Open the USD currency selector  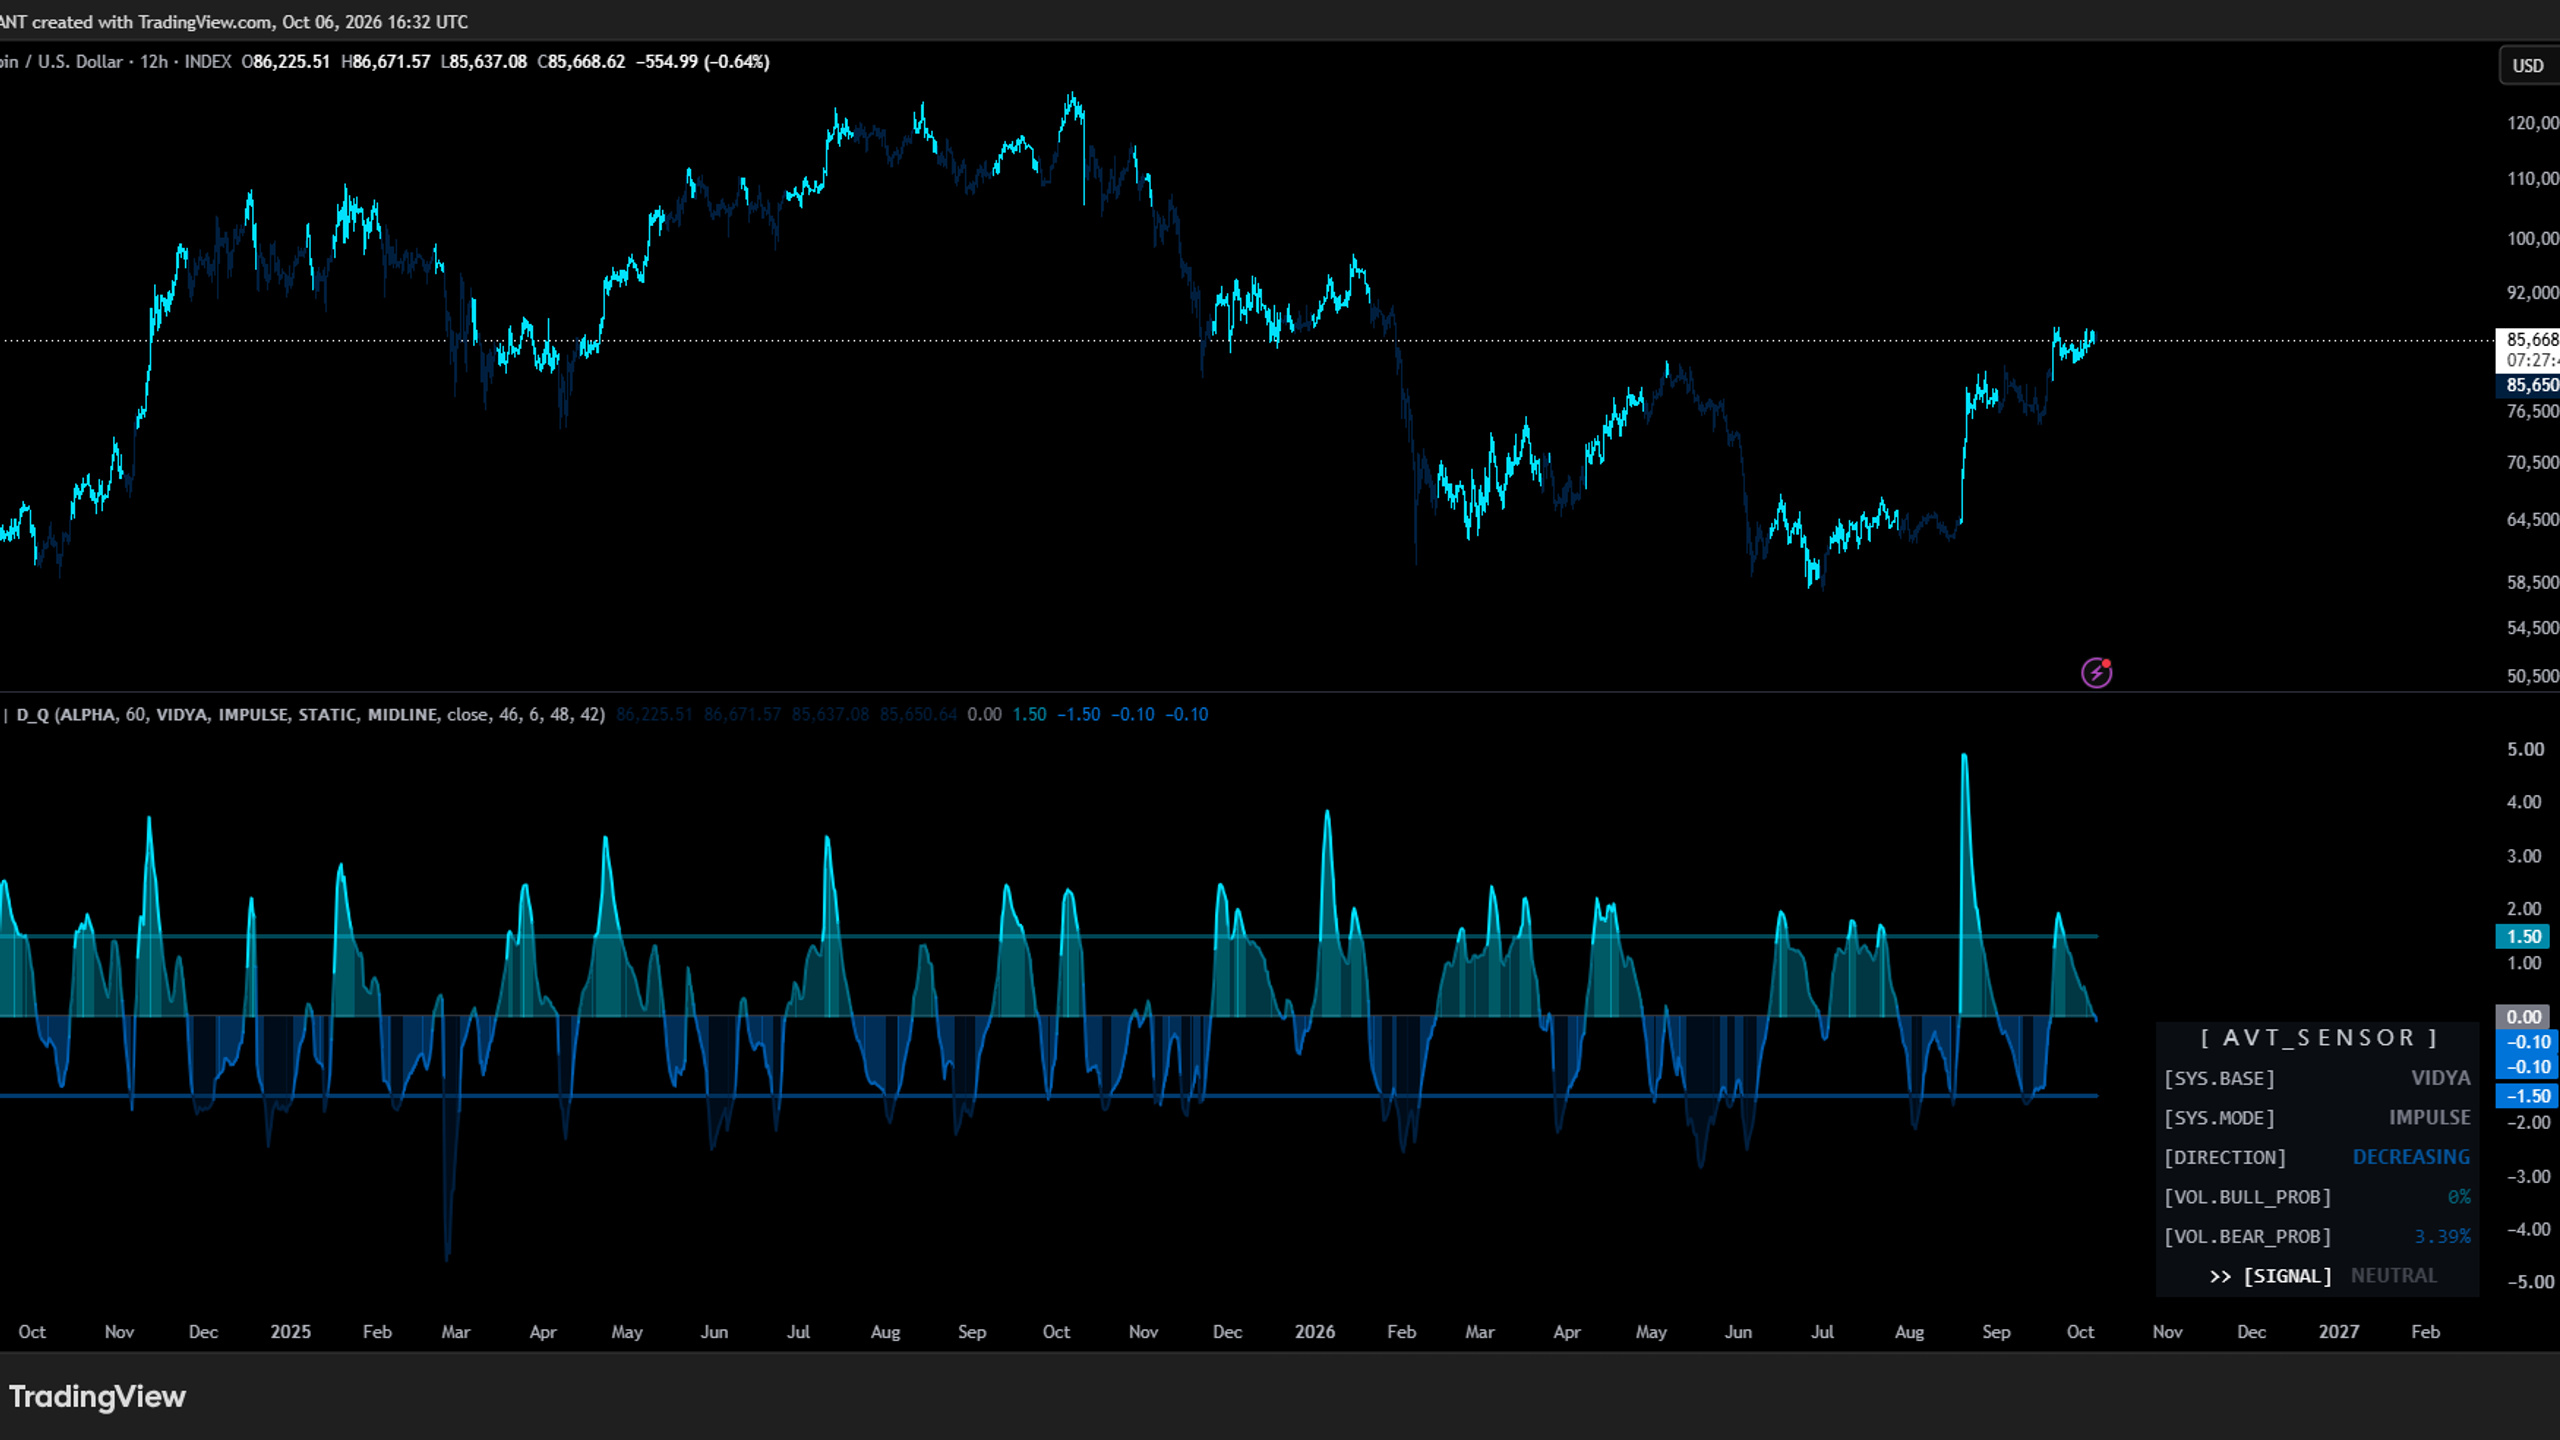click(x=2529, y=66)
